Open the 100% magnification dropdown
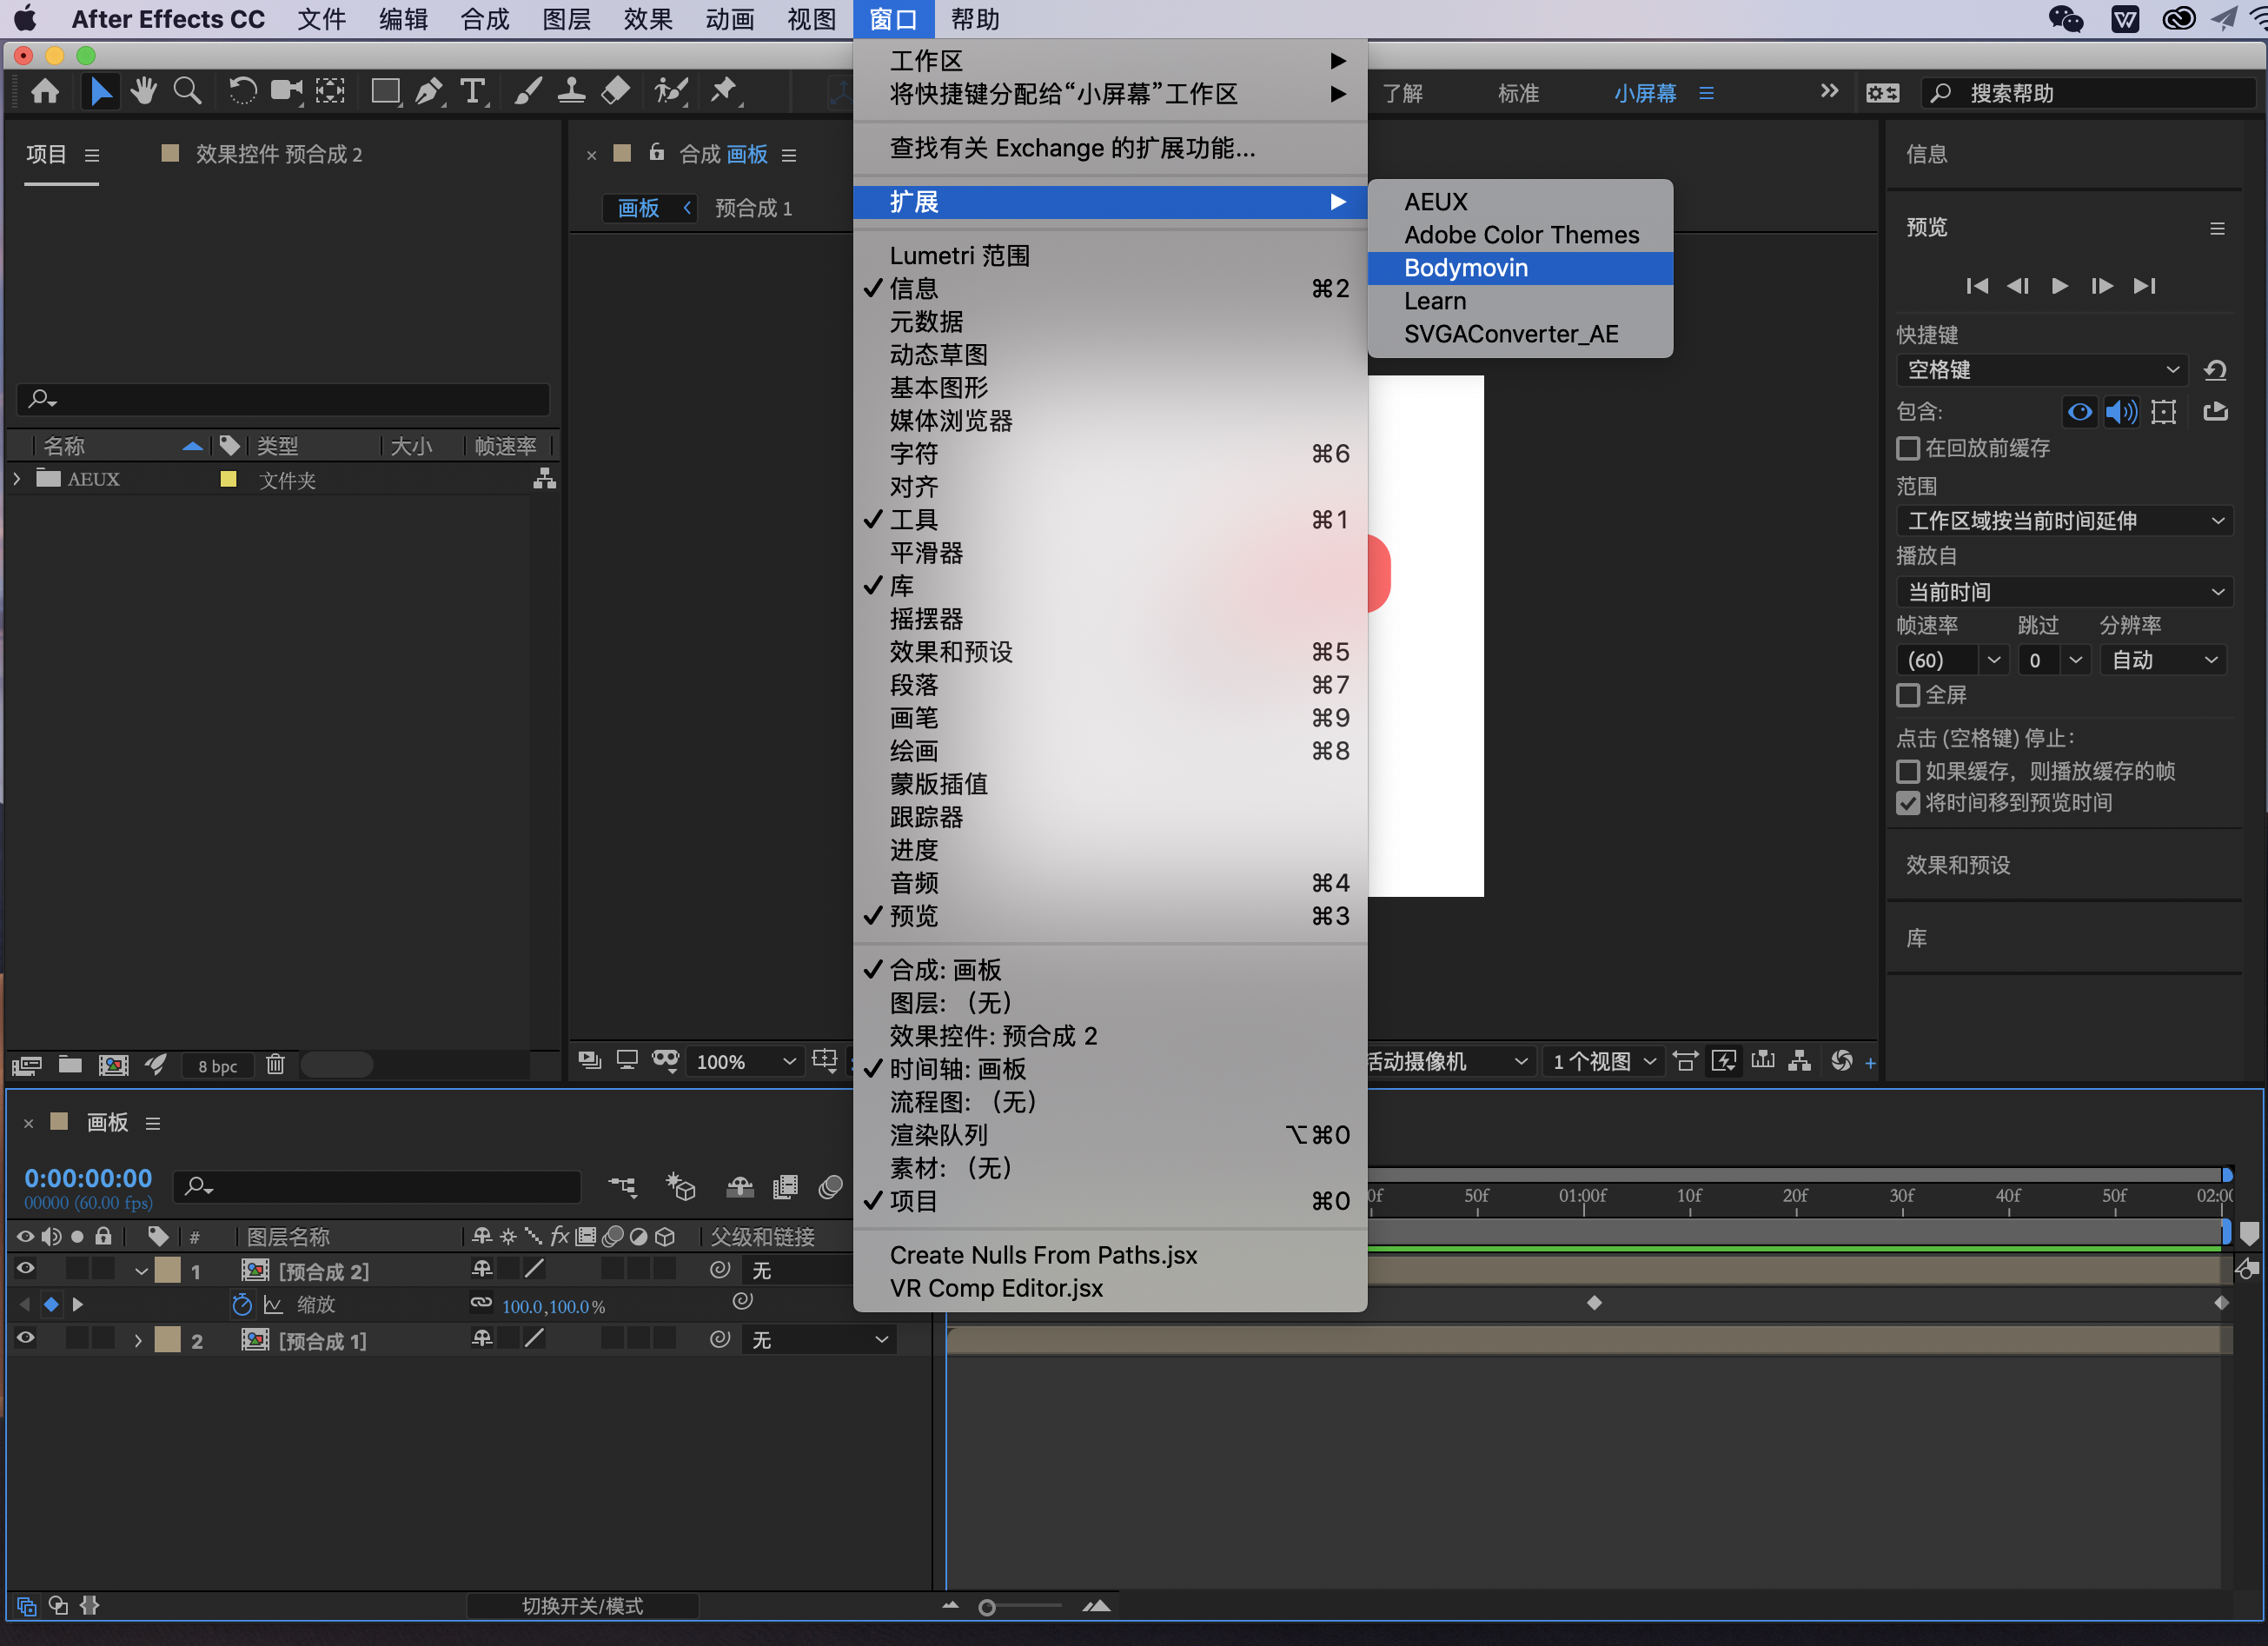 point(745,1061)
